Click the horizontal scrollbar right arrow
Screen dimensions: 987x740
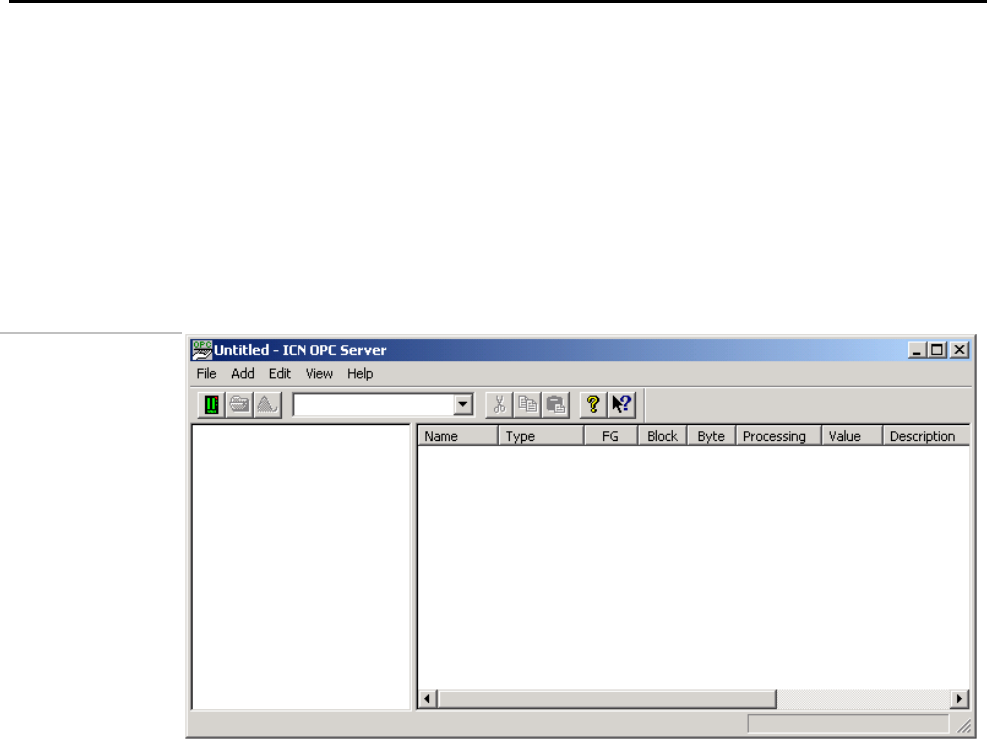pos(959,698)
